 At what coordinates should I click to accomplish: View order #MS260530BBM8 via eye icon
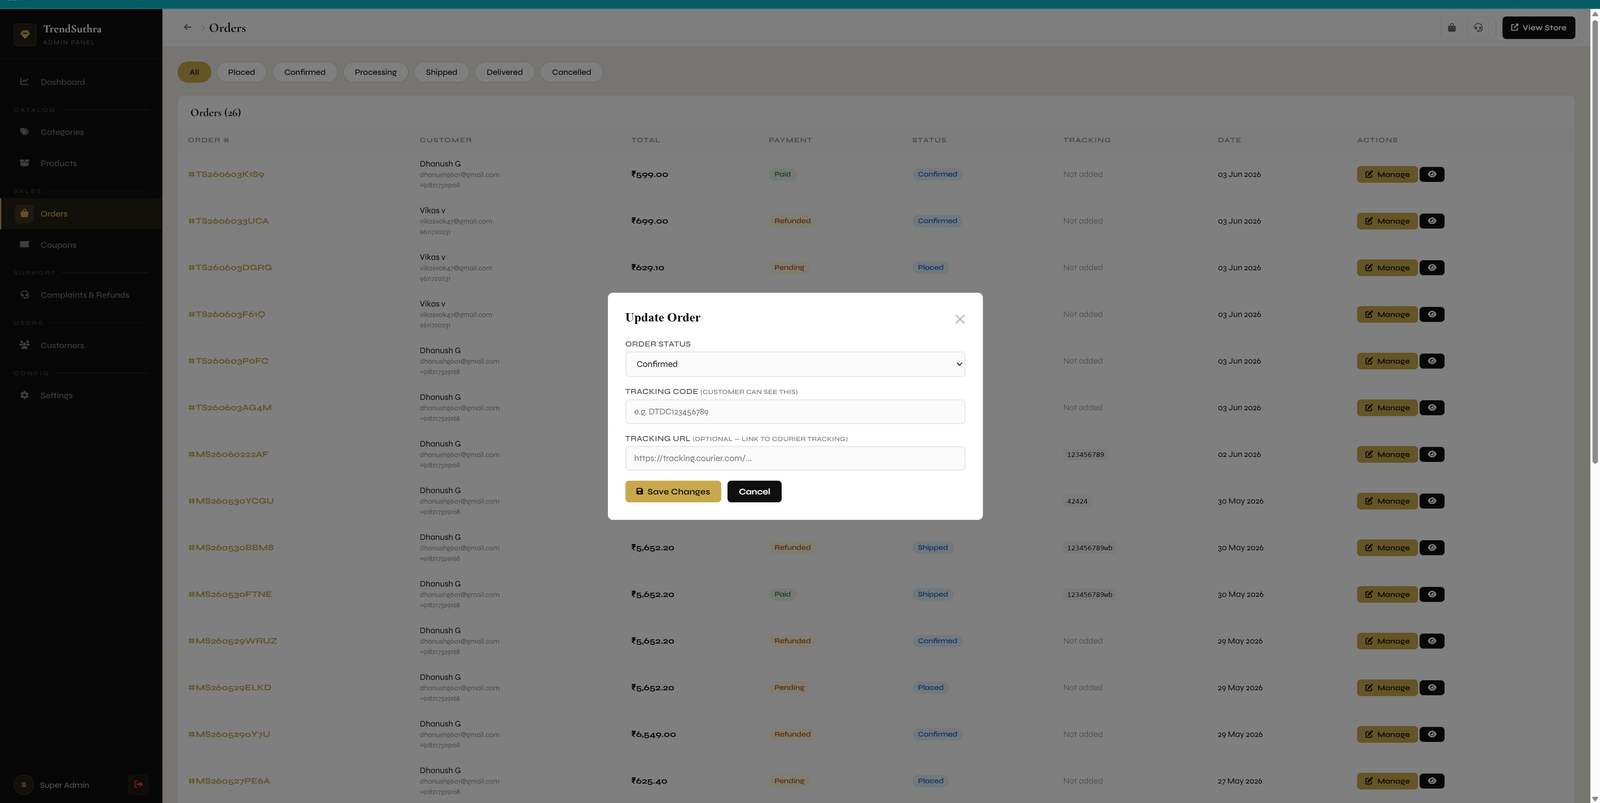coord(1432,547)
